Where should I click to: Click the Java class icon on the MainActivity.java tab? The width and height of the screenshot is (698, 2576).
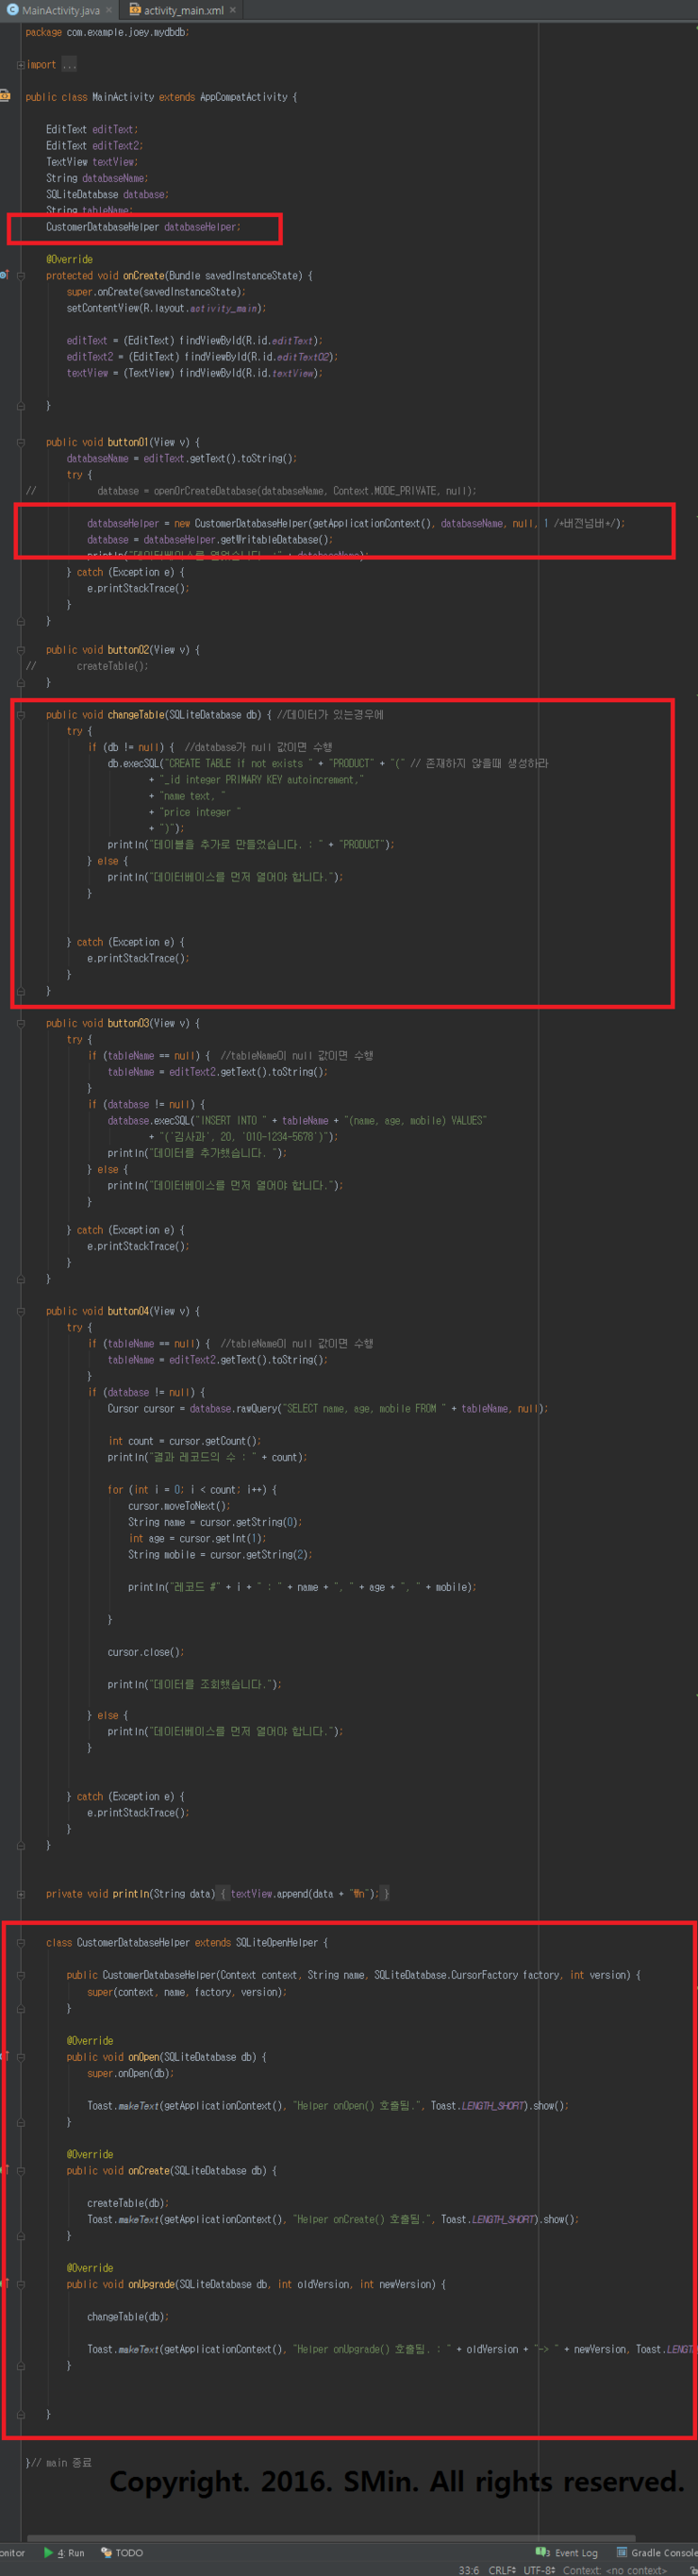point(15,10)
